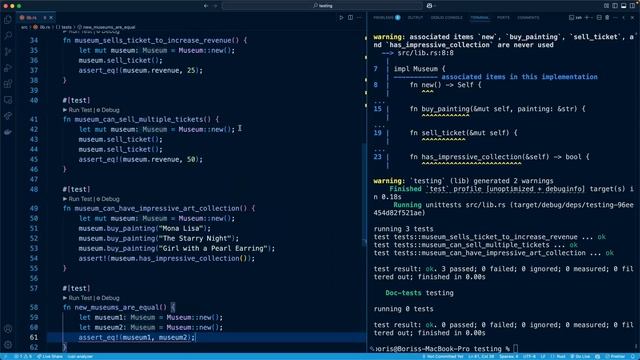This screenshot has width=640, height=360.
Task: Click the terminal prompt input line
Action: (504, 349)
